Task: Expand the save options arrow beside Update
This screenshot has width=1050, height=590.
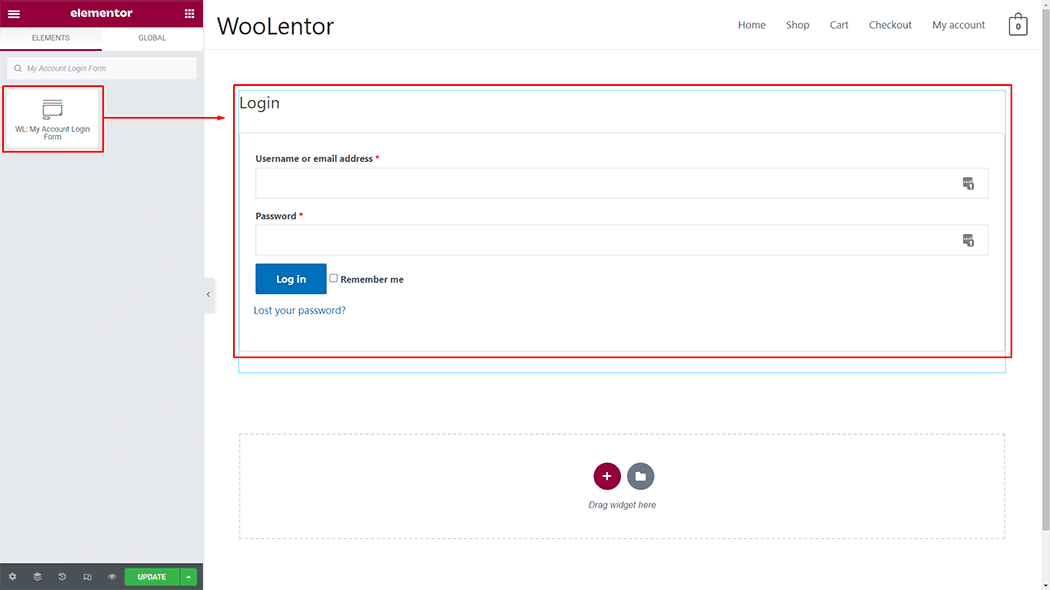Action: [189, 577]
